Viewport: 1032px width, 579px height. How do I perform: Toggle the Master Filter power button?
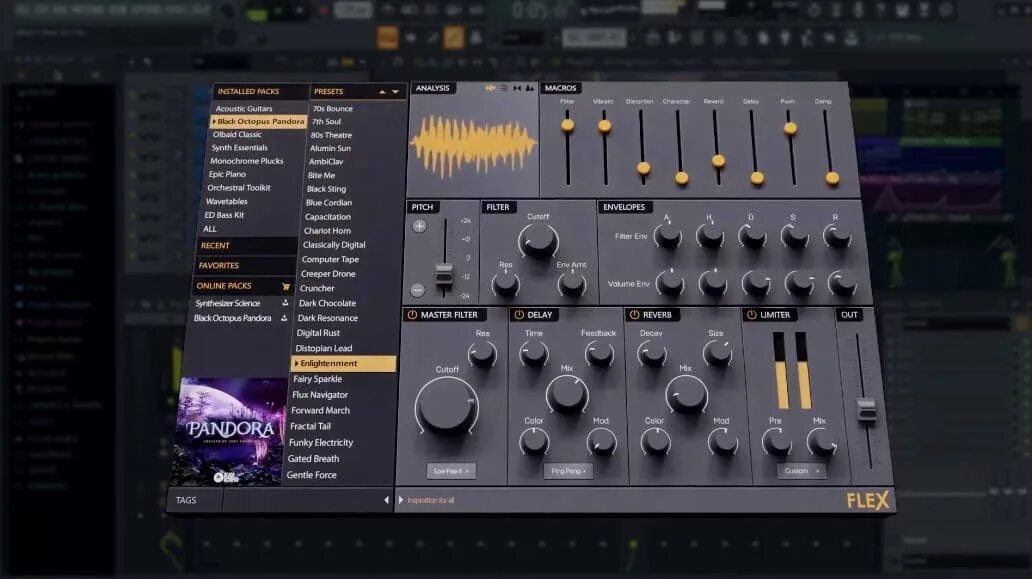(412, 315)
